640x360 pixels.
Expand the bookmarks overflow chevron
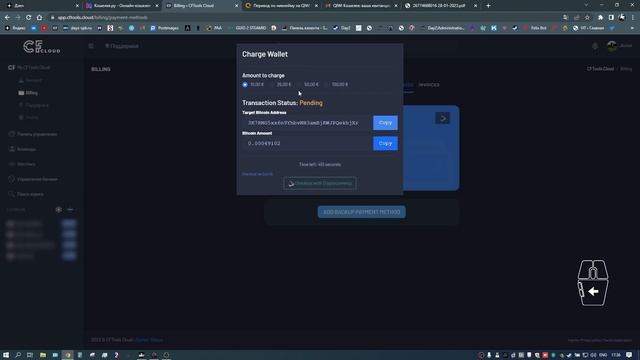click(632, 28)
